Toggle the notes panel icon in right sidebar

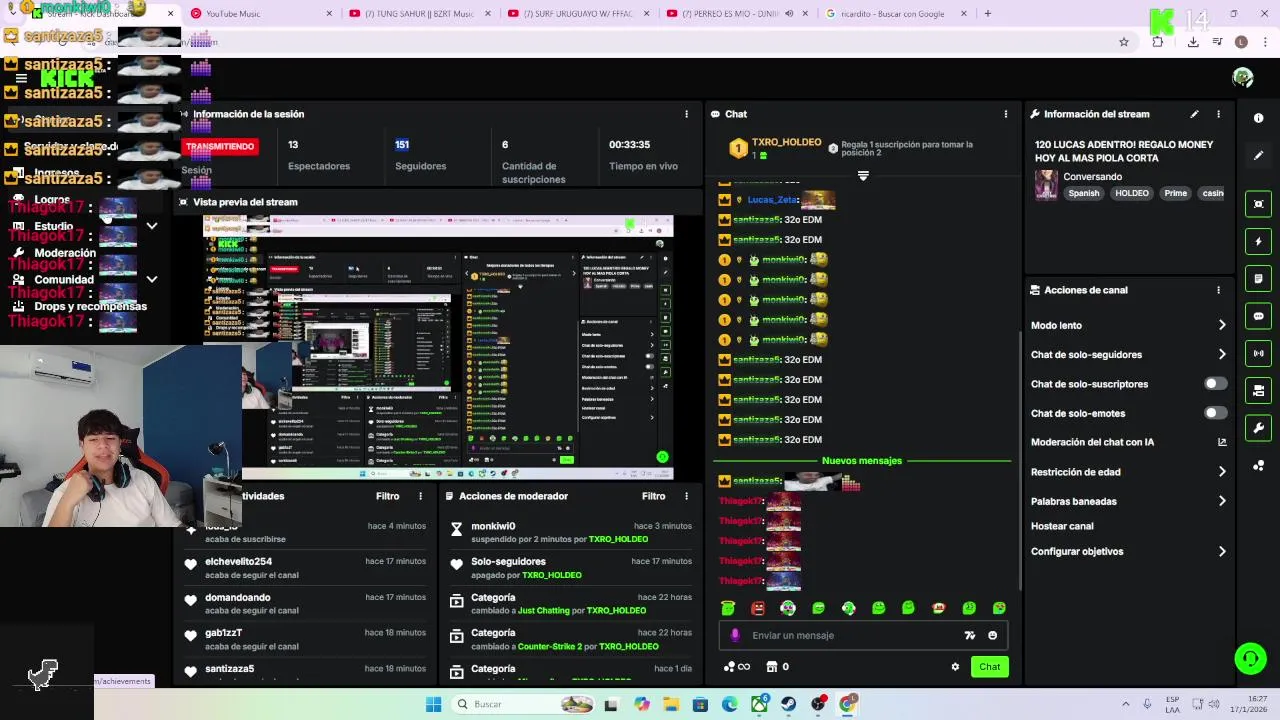tap(1258, 278)
